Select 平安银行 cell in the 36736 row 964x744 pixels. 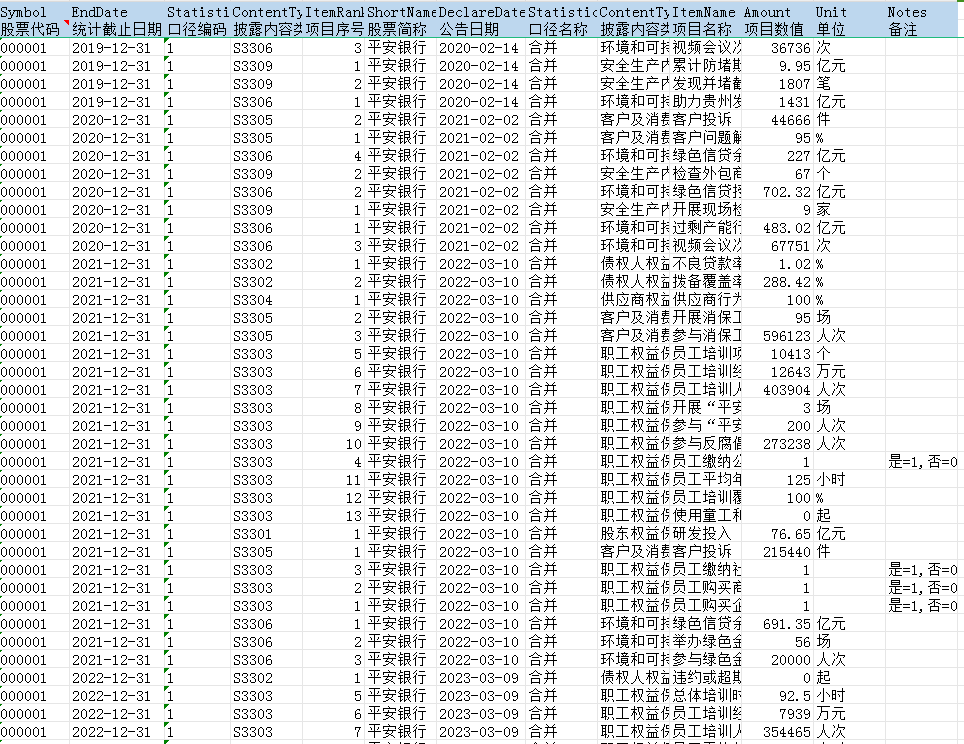(x=401, y=48)
